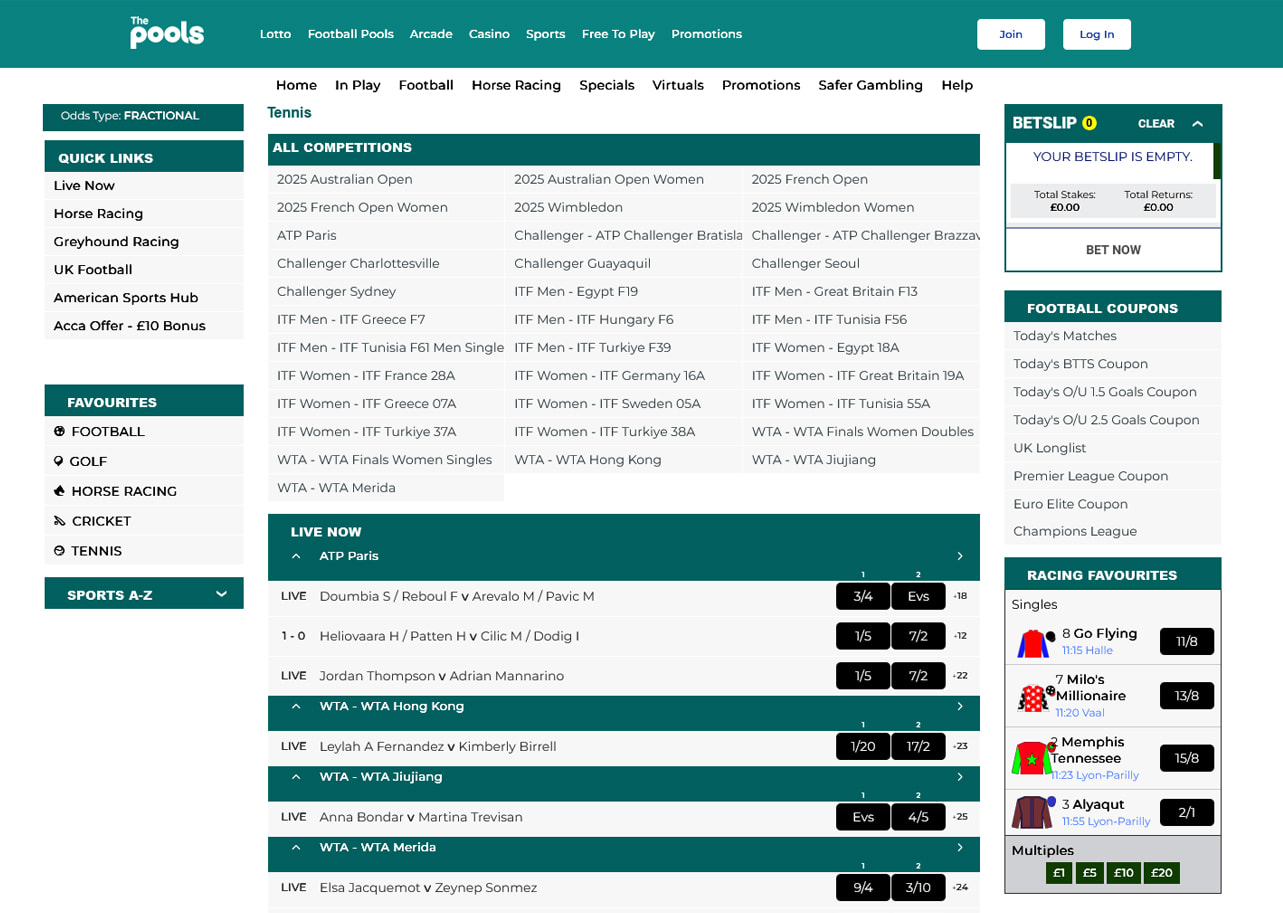
Task: Open Challenger Sydney competition
Action: point(336,291)
